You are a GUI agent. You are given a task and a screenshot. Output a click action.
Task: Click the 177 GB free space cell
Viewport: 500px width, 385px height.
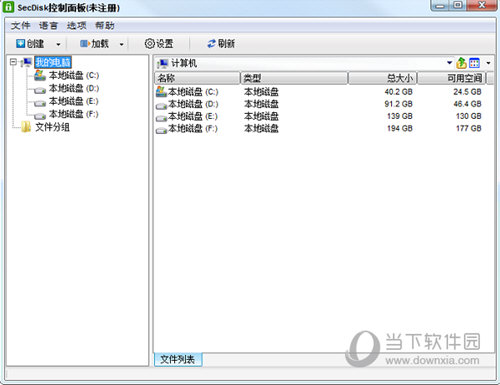point(469,129)
